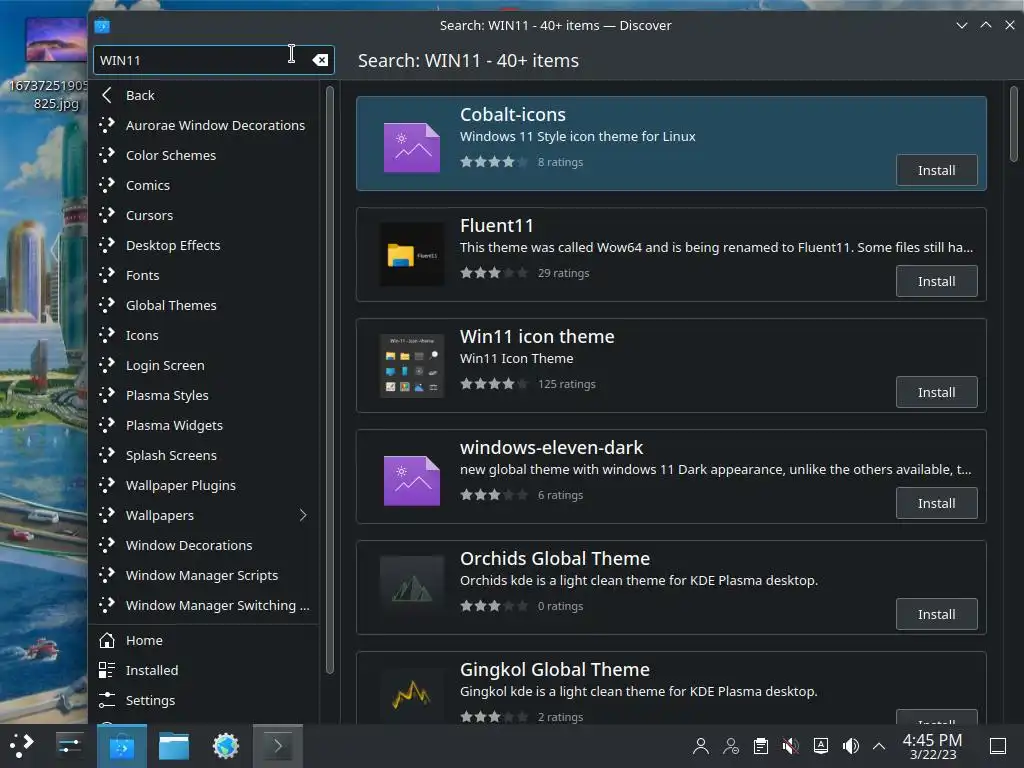Viewport: 1024px width, 768px height.
Task: Open the Fluent11 title
Action: click(x=496, y=226)
